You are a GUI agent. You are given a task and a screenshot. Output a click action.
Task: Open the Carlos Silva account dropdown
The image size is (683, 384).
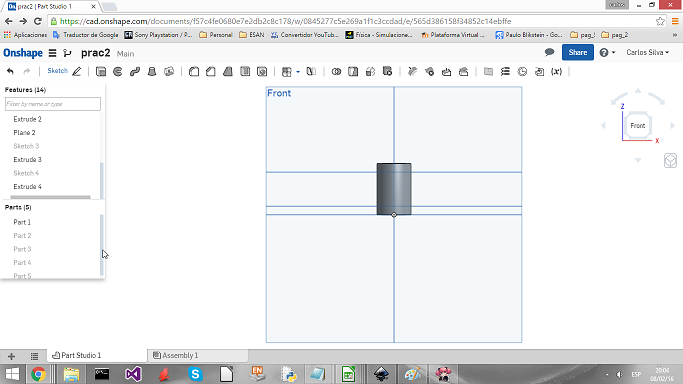[x=647, y=52]
